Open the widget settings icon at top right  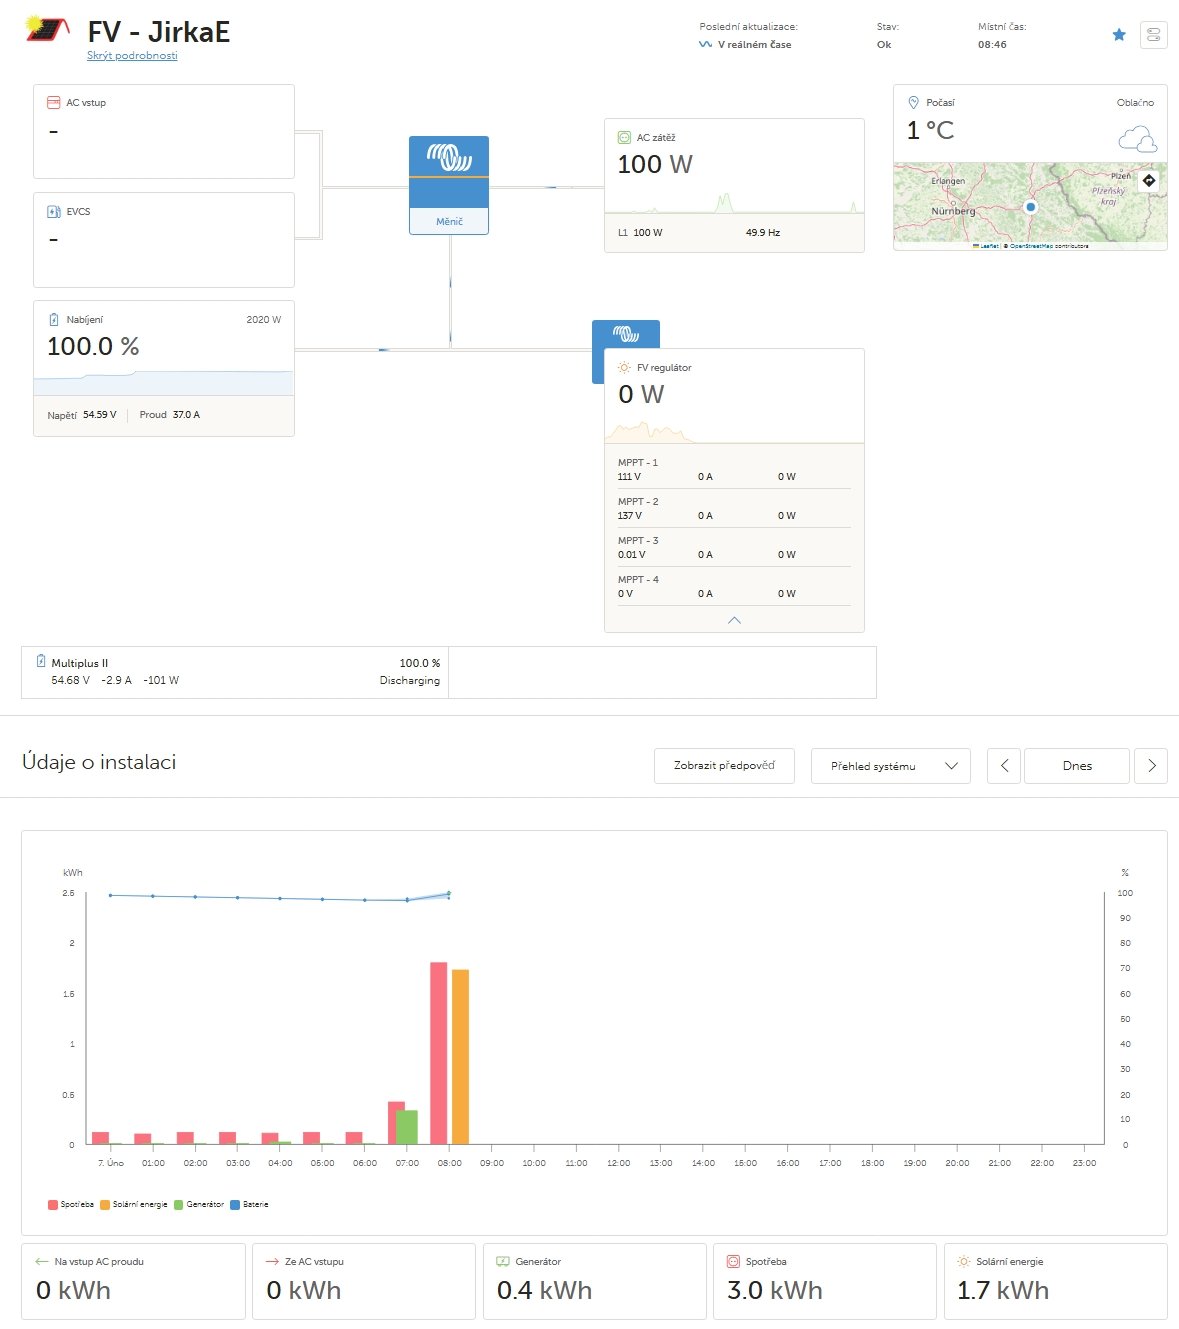coord(1153,35)
